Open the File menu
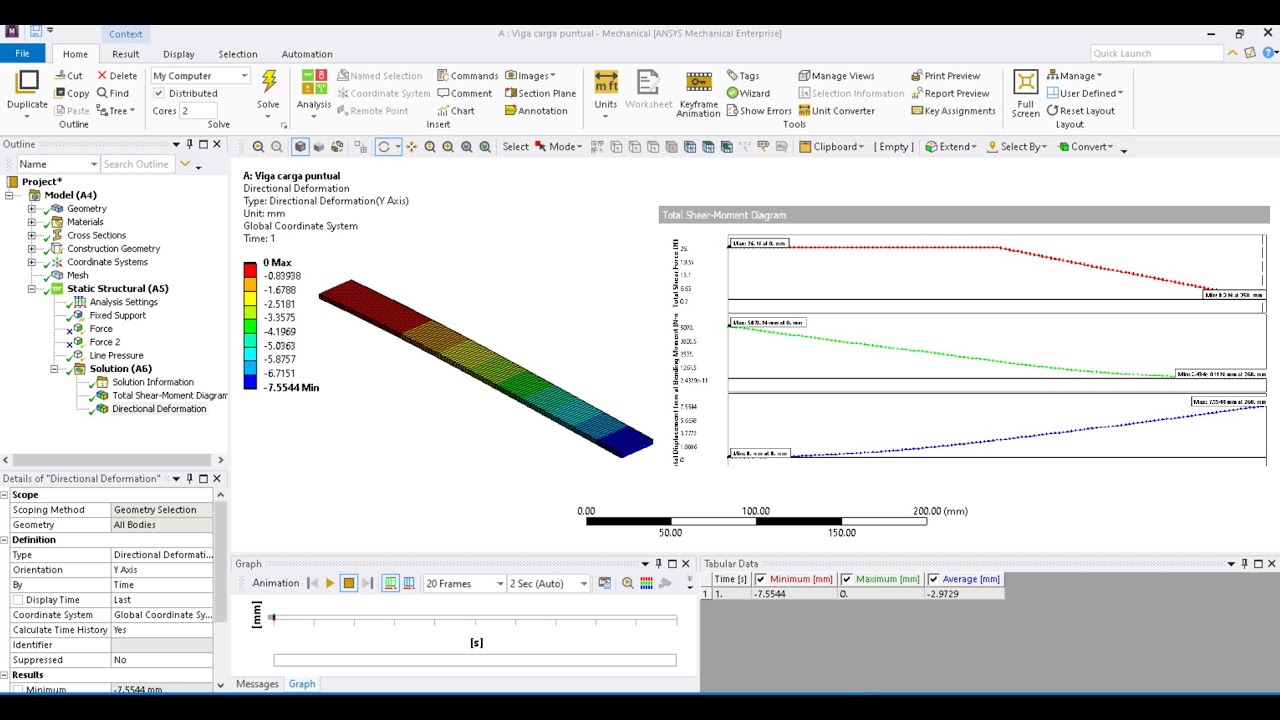 tap(22, 54)
